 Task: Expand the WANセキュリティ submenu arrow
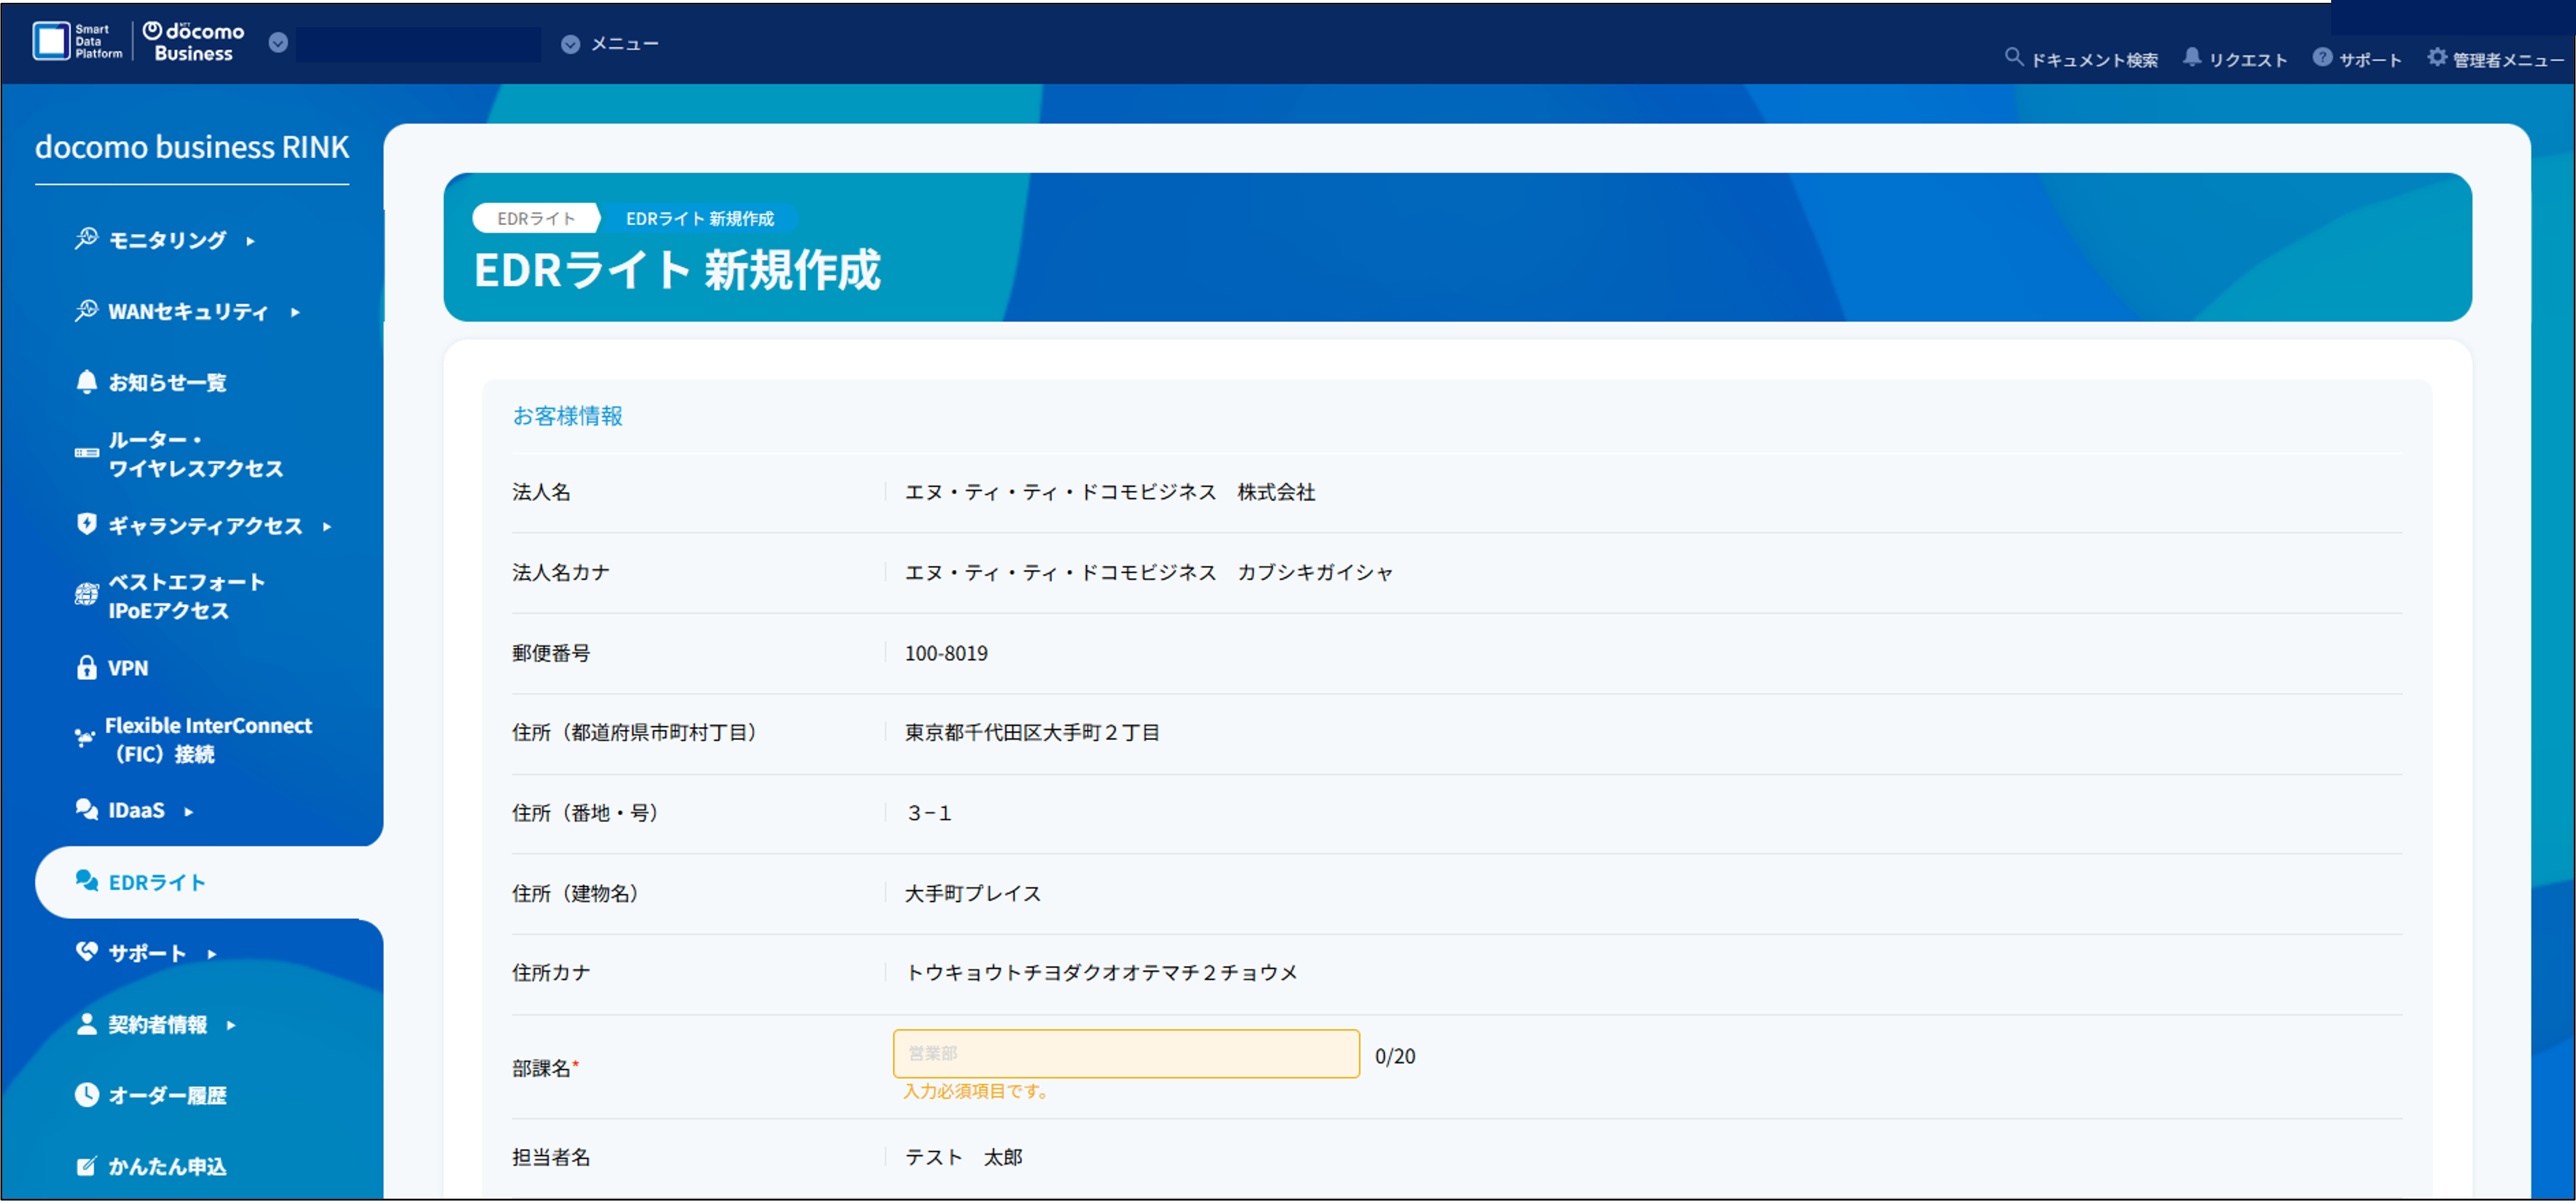296,312
